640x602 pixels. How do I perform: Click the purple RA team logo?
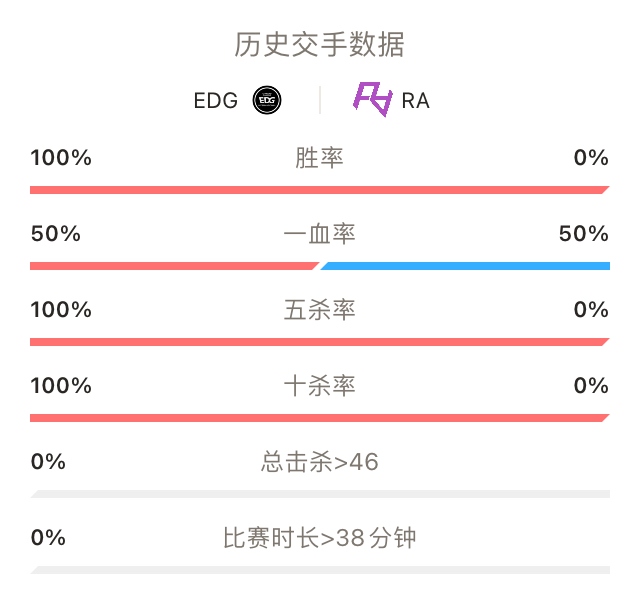point(373,99)
